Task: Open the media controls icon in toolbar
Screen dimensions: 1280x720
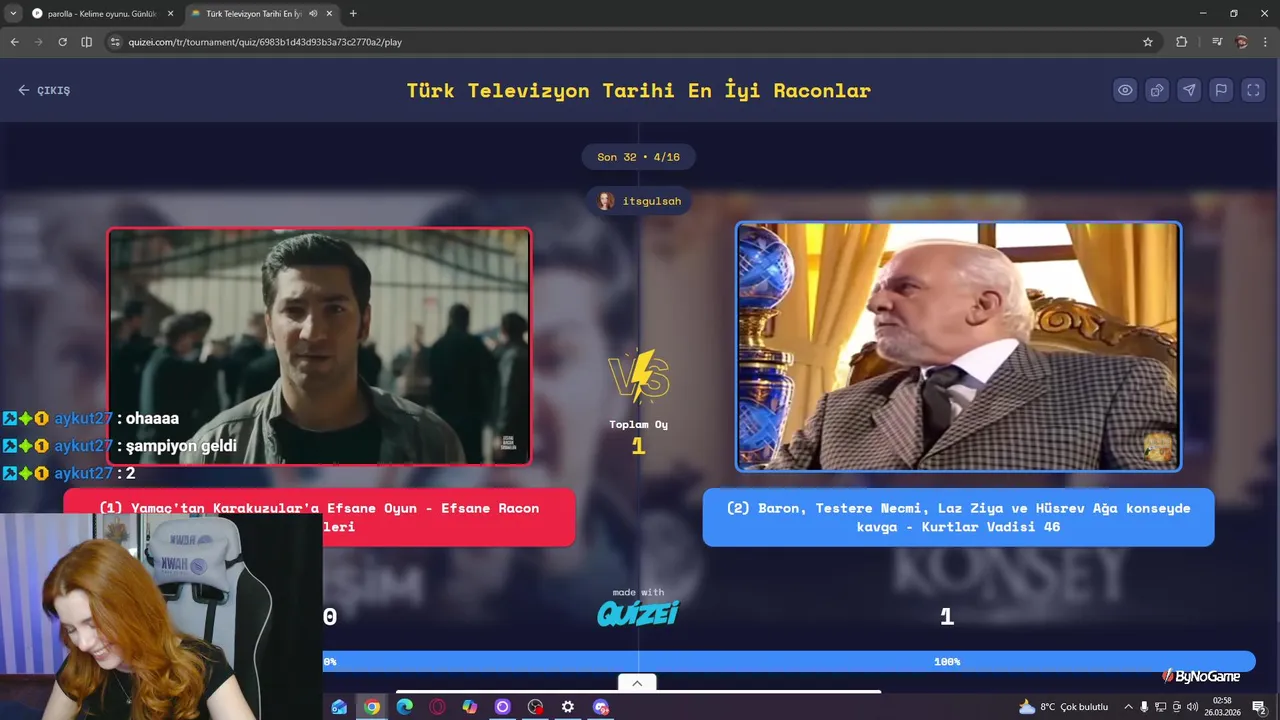Action: point(1217,42)
